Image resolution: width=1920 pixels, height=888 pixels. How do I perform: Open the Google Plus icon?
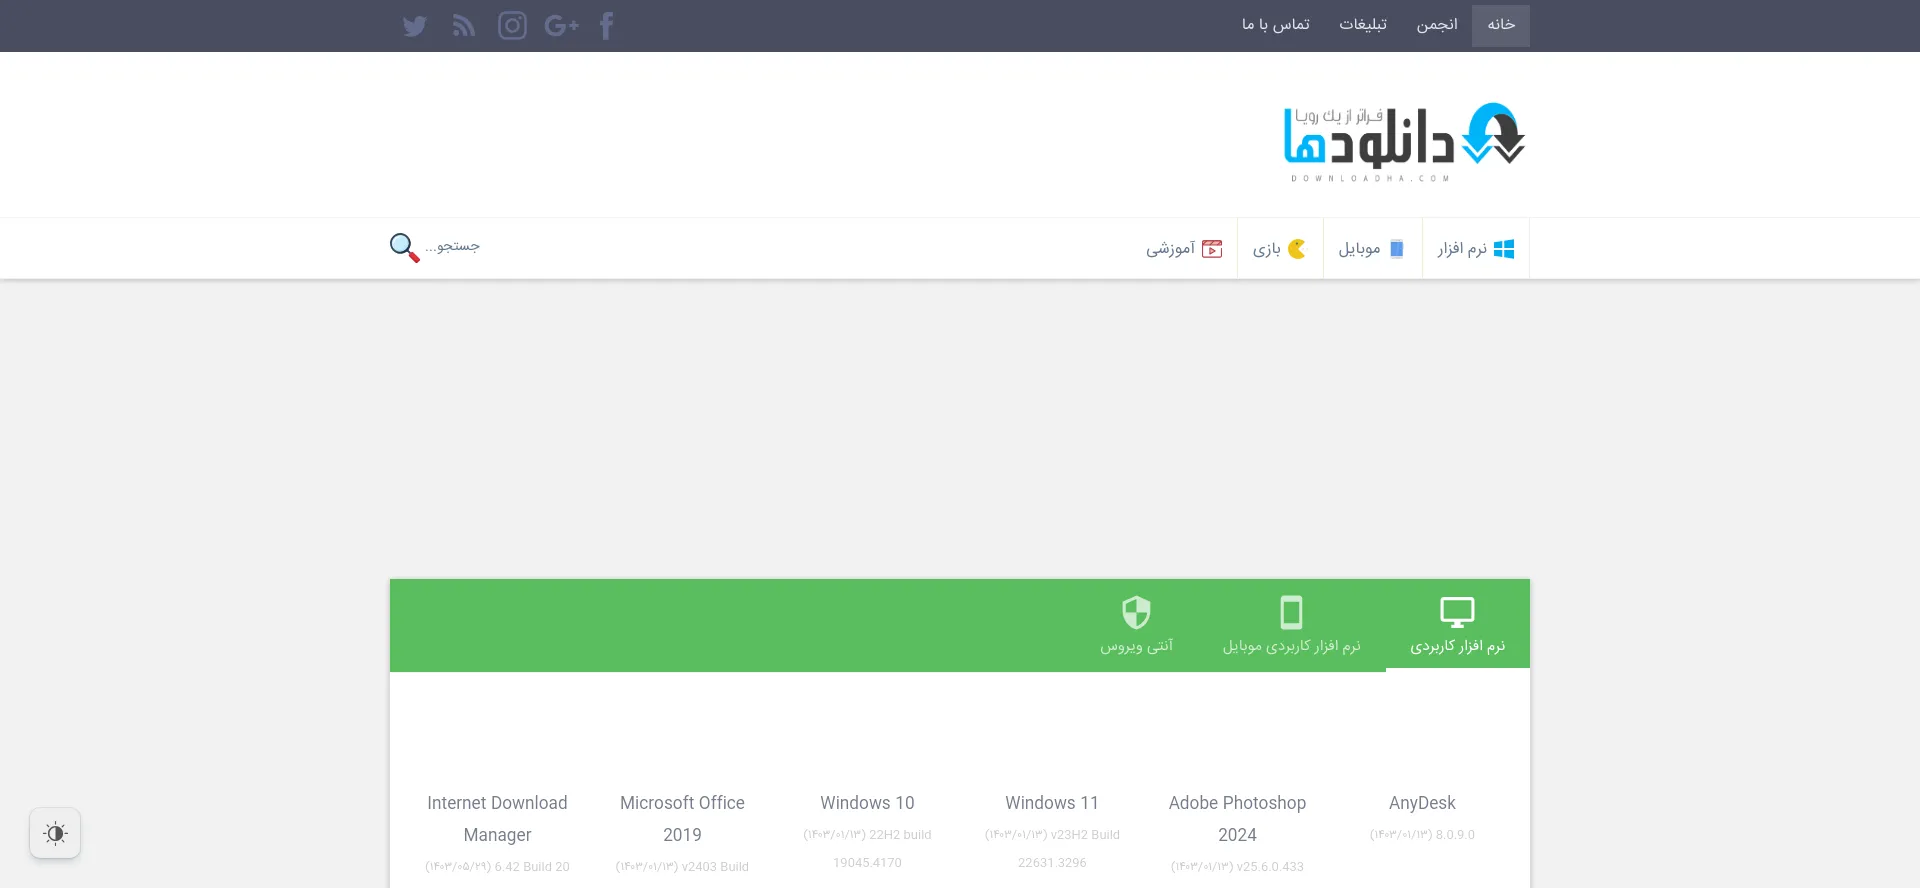(x=561, y=26)
